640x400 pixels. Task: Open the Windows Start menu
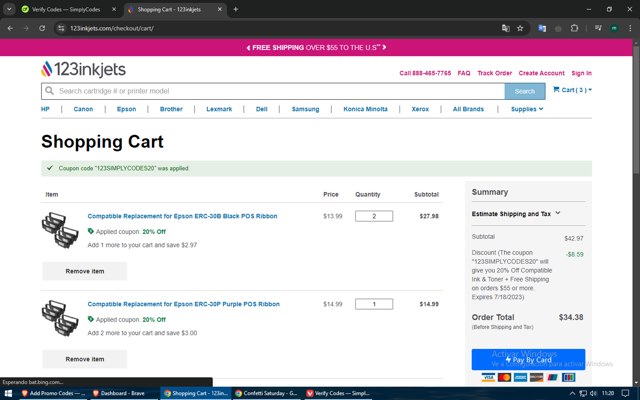click(8, 393)
